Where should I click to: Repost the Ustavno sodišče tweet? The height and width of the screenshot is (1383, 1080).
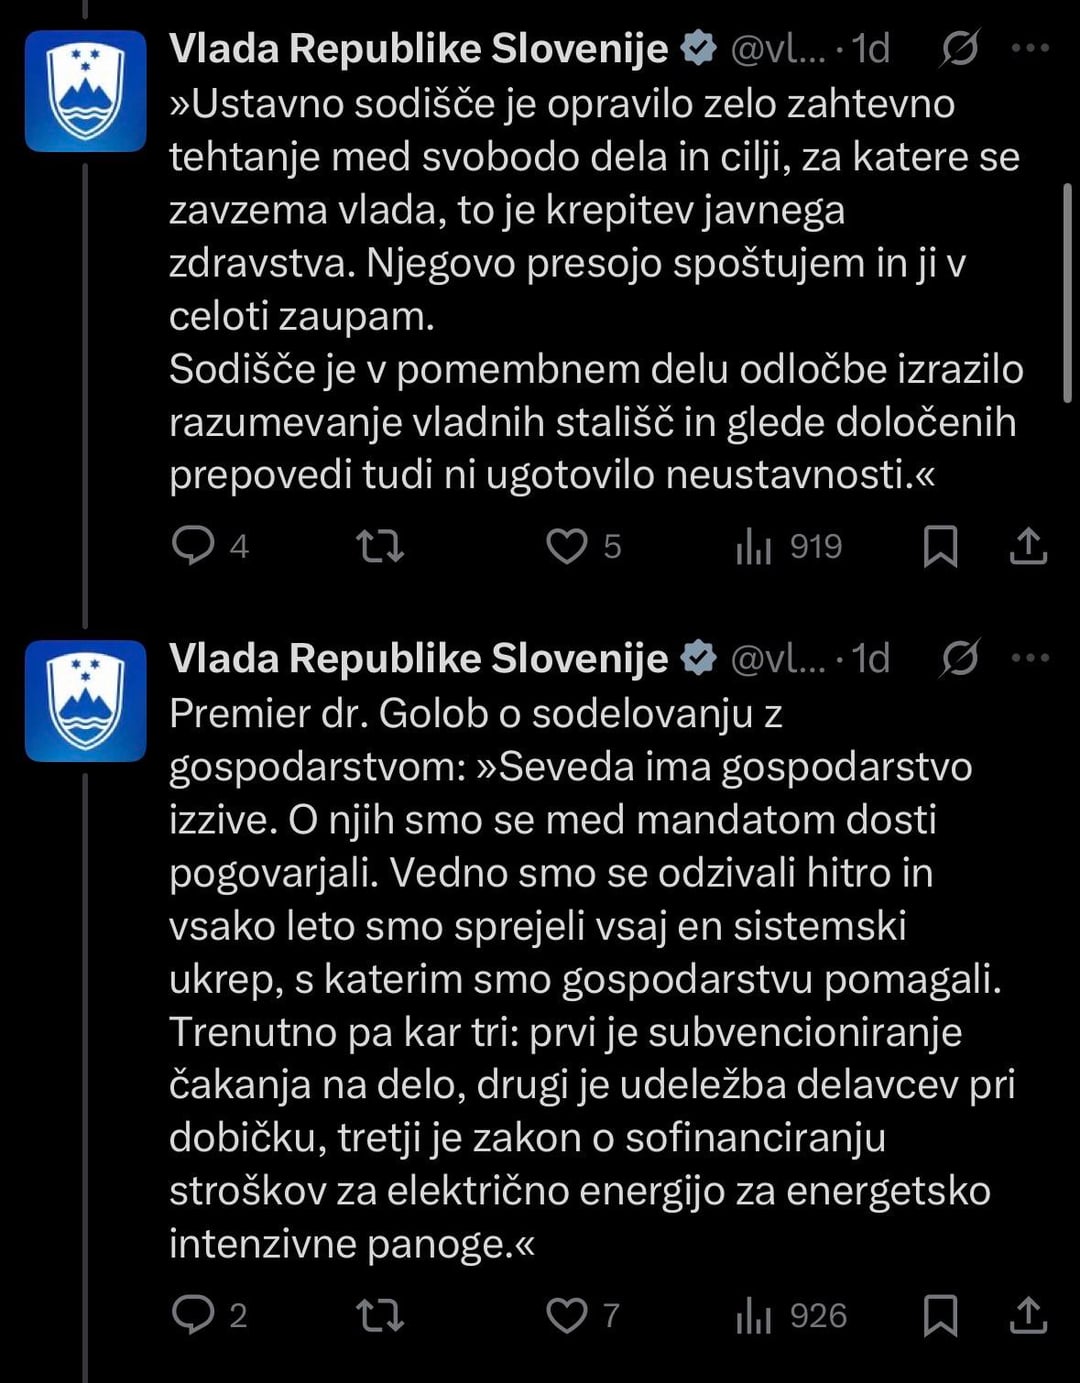380,546
